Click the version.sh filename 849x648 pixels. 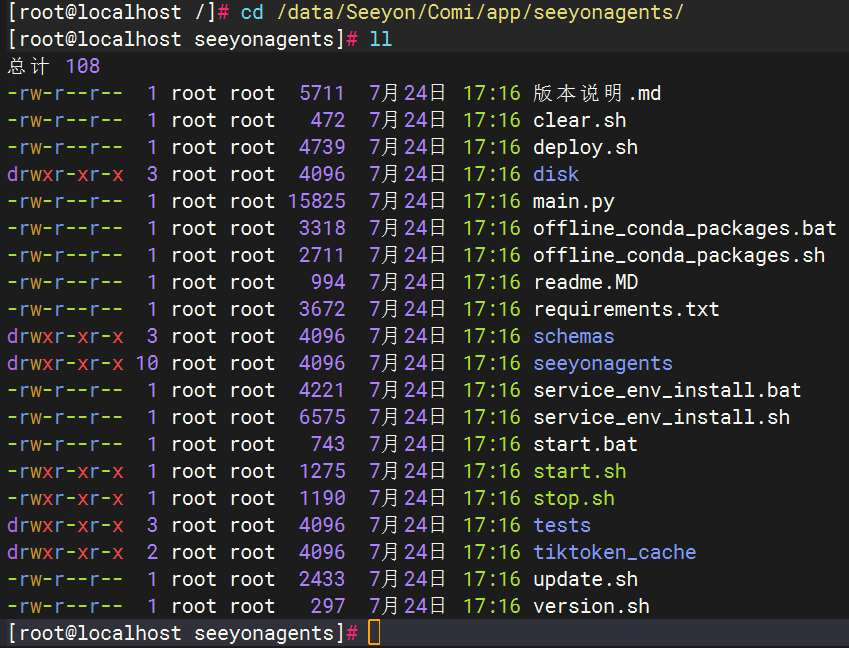[591, 607]
